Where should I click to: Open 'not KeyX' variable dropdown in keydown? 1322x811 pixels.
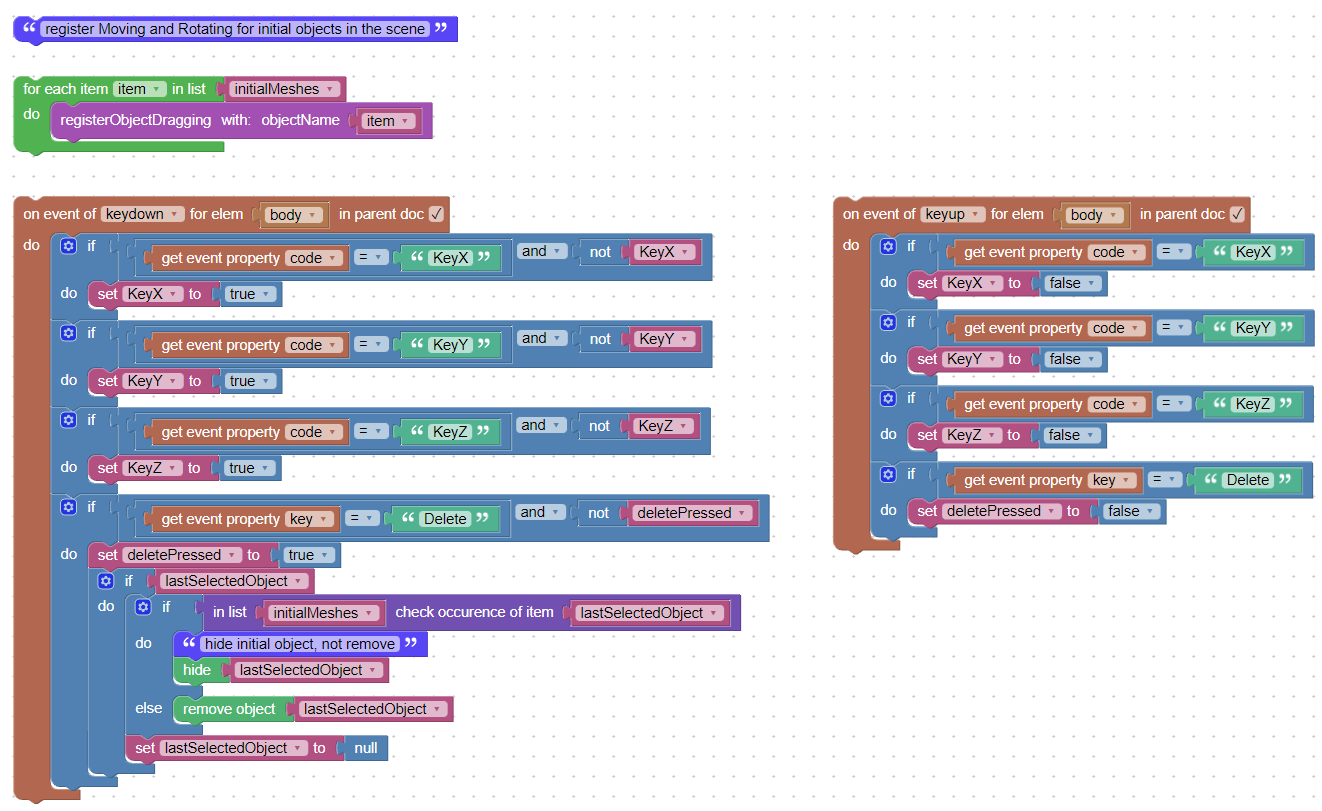(664, 252)
